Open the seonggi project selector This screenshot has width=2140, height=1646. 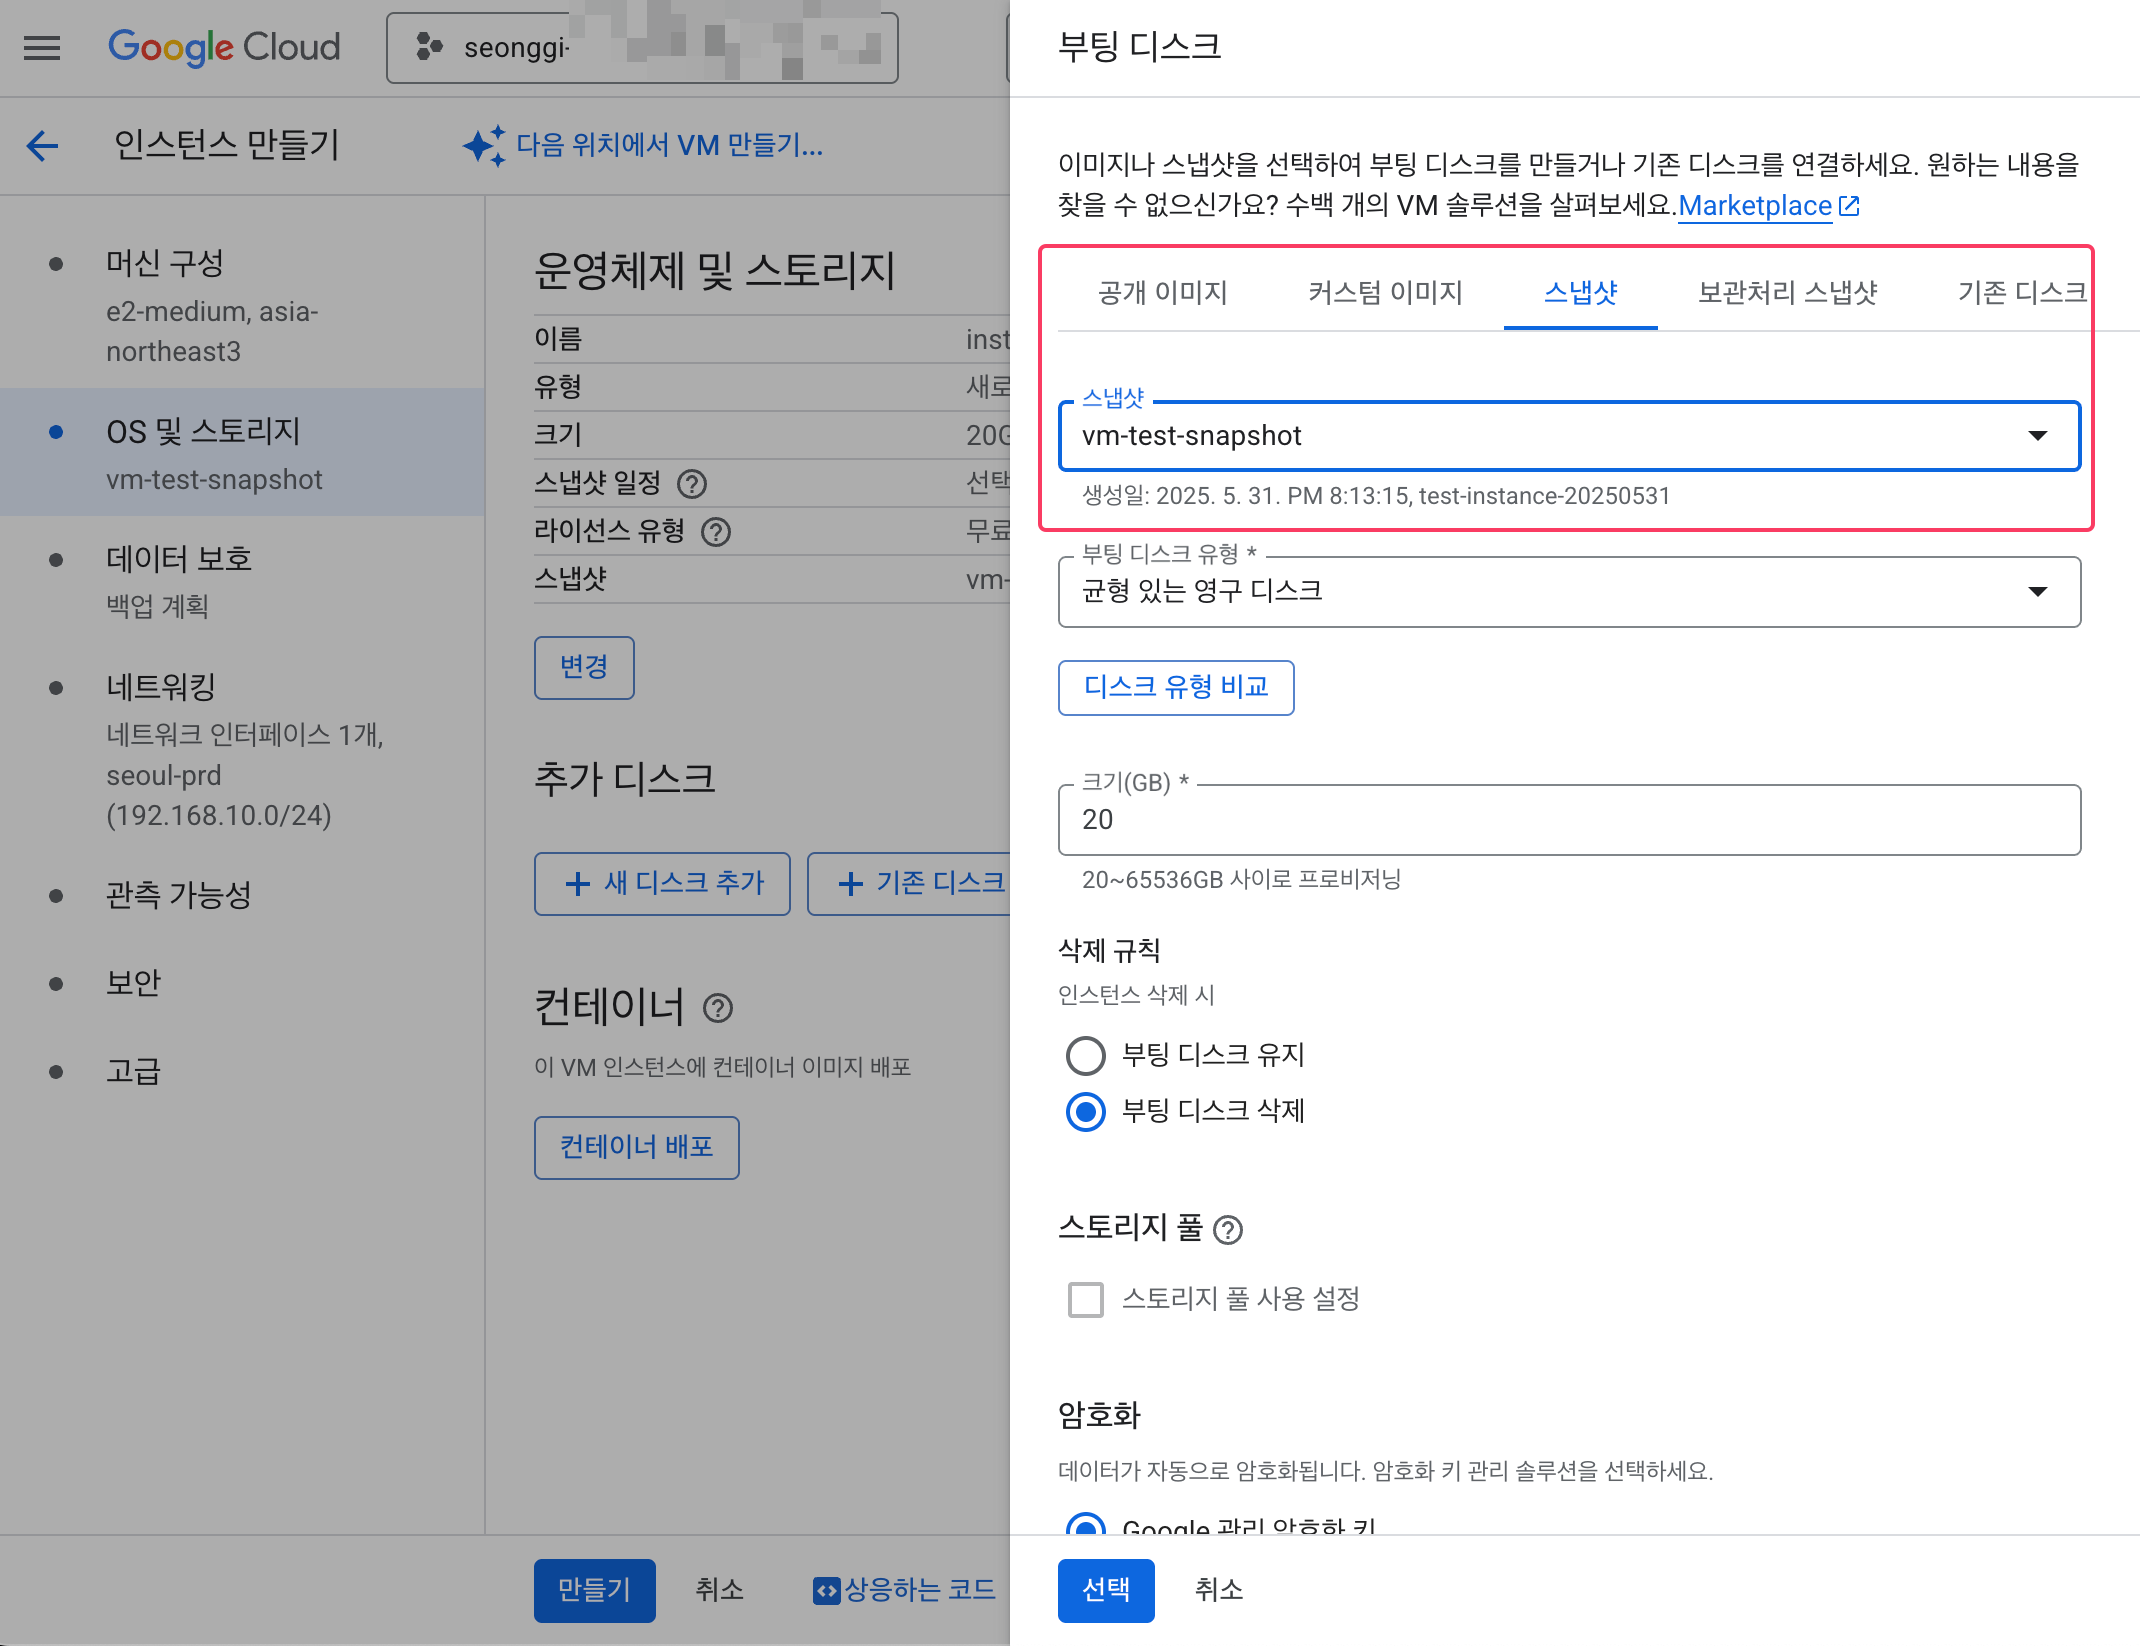[x=642, y=47]
